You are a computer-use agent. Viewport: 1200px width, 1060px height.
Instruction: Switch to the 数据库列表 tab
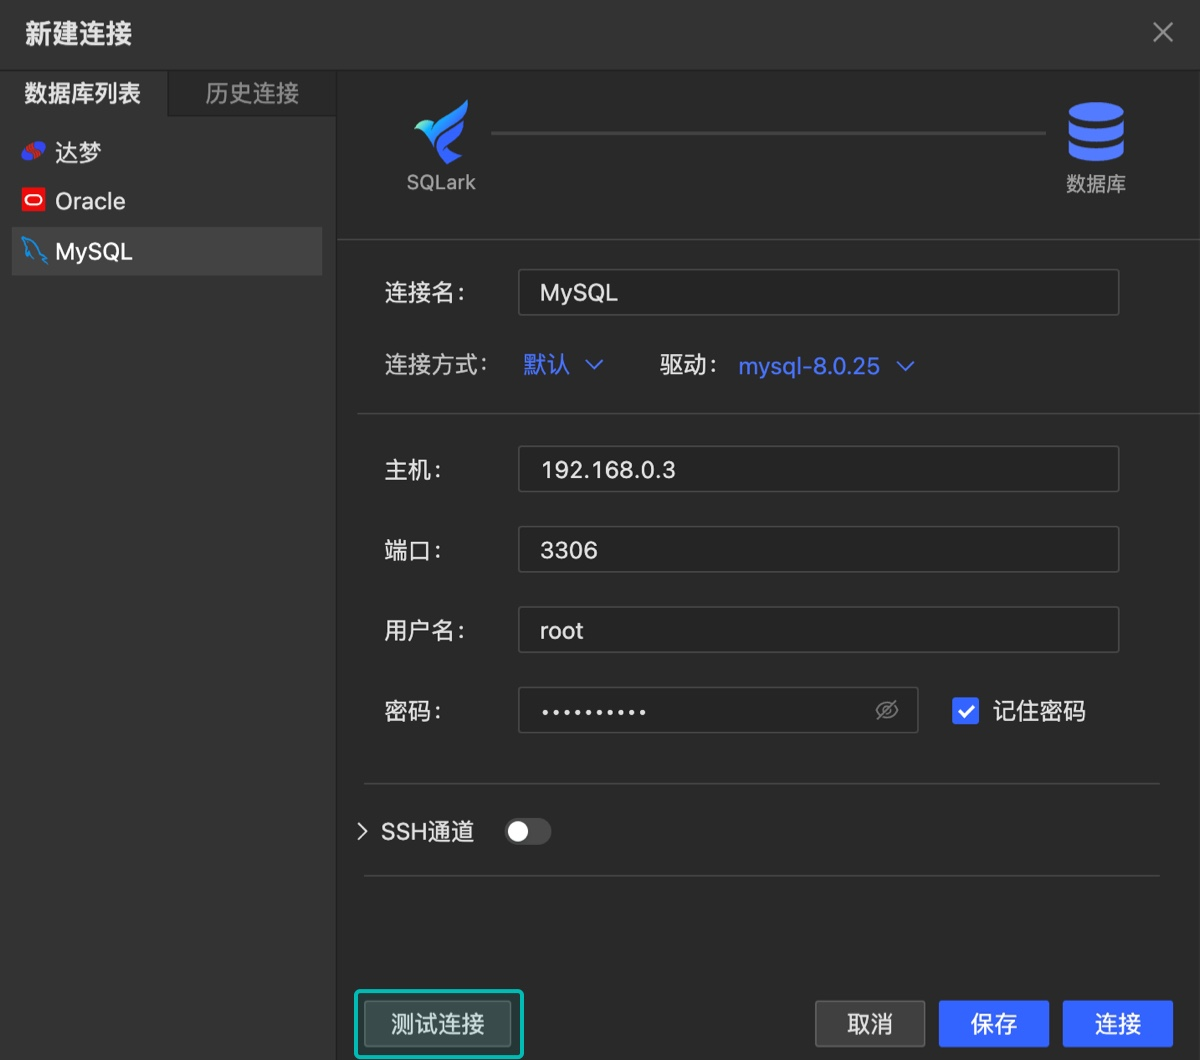(x=83, y=93)
